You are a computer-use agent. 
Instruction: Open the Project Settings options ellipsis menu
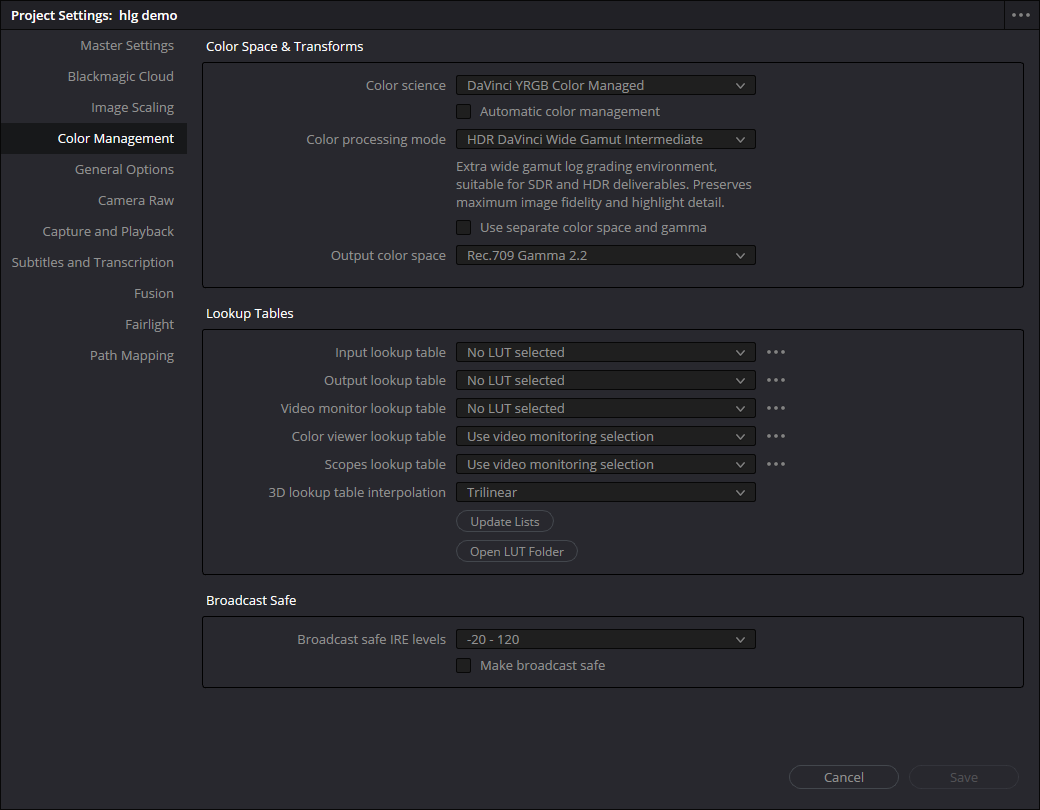[x=1020, y=15]
